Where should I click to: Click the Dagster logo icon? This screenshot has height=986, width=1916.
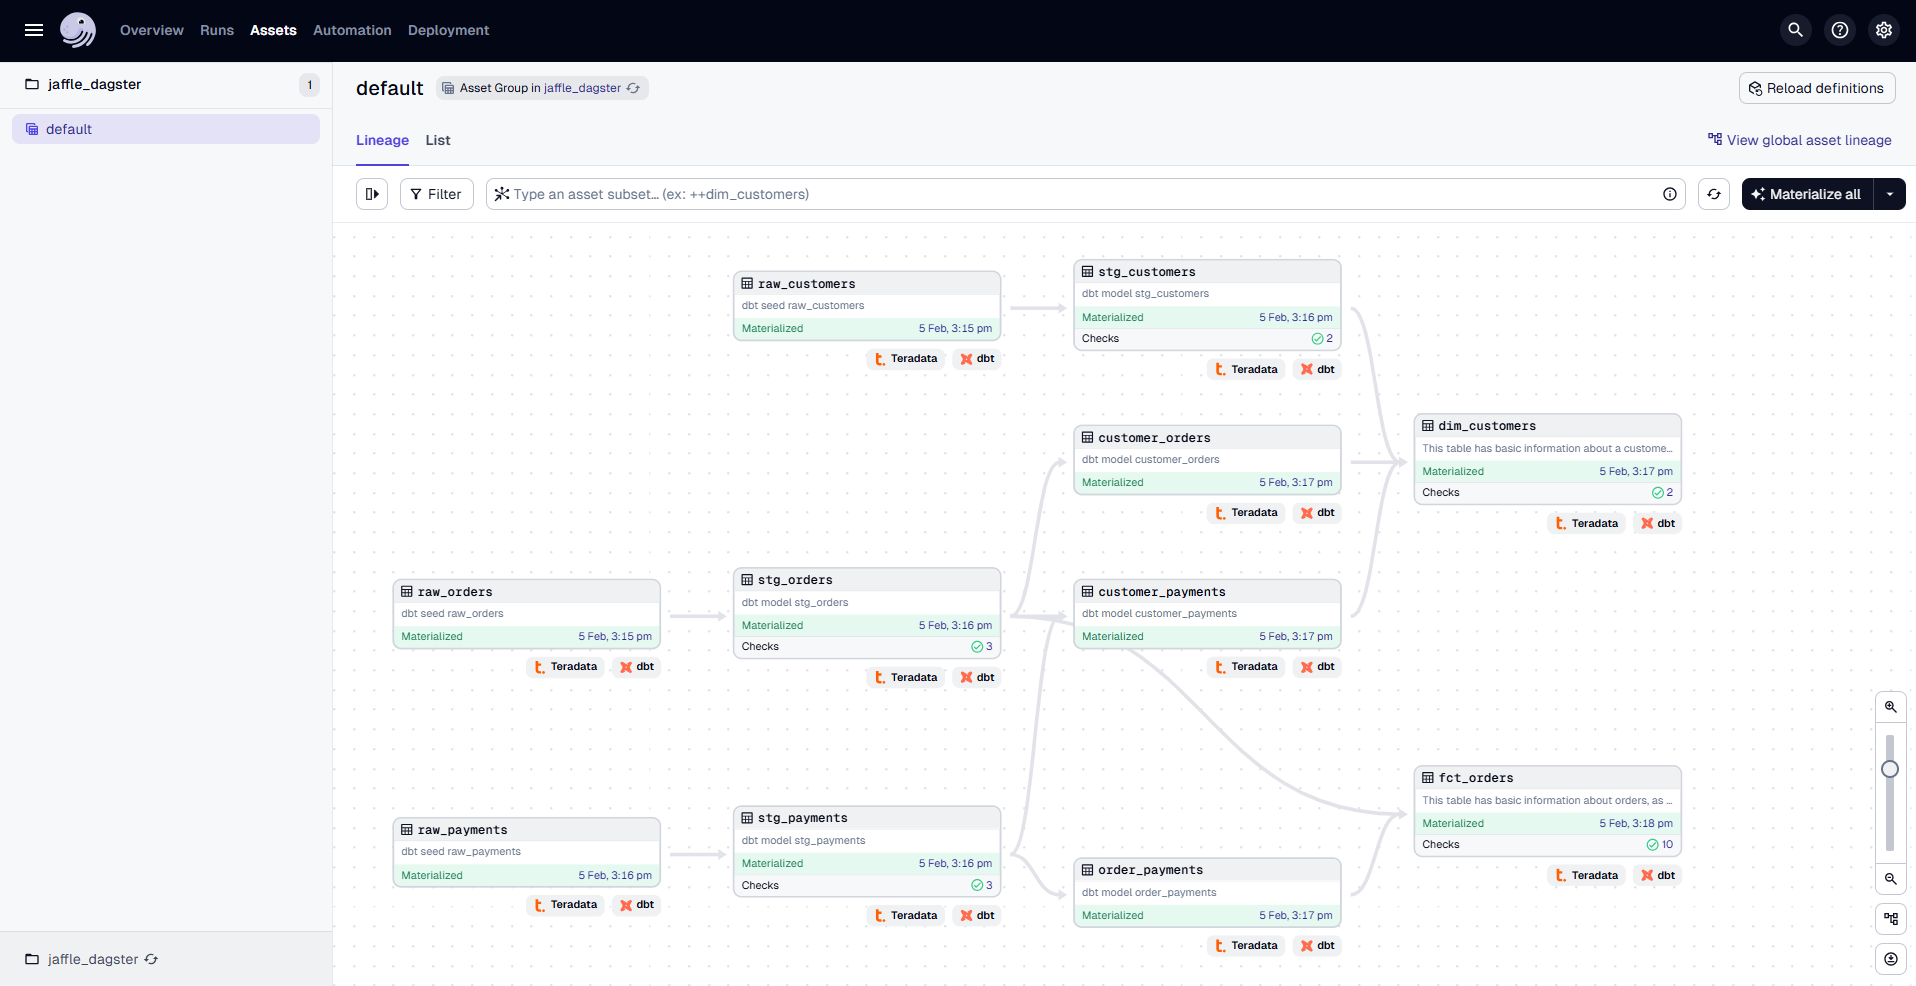pyautogui.click(x=78, y=30)
